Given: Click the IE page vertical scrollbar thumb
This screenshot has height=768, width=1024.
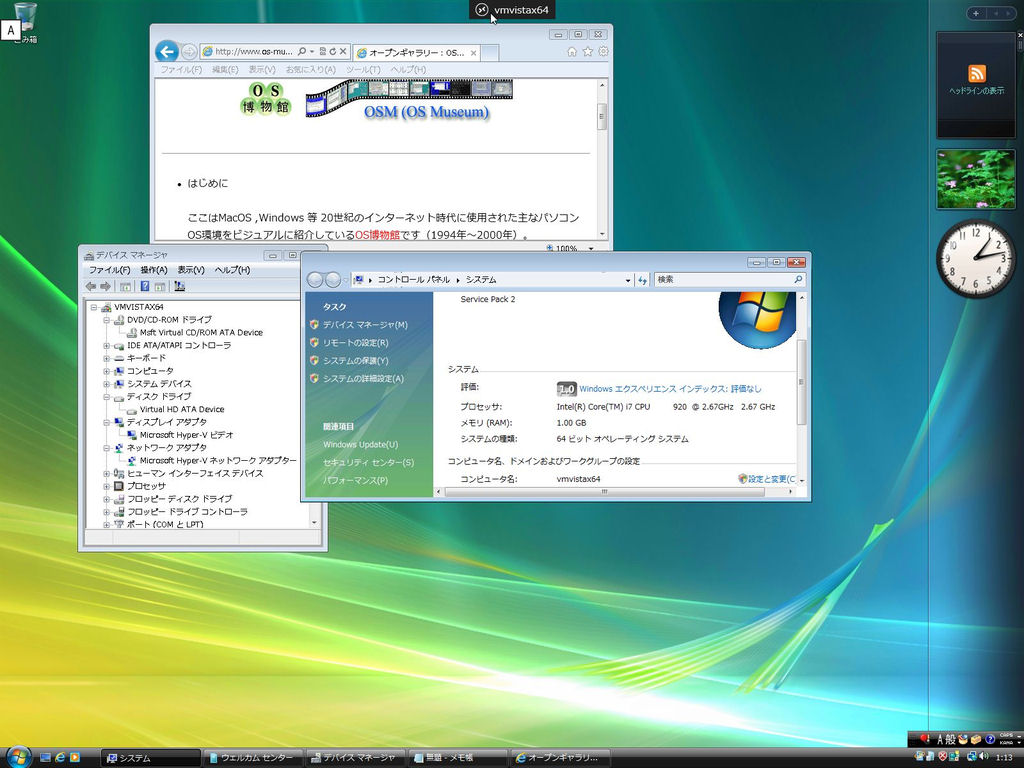Looking at the screenshot, I should [x=601, y=116].
